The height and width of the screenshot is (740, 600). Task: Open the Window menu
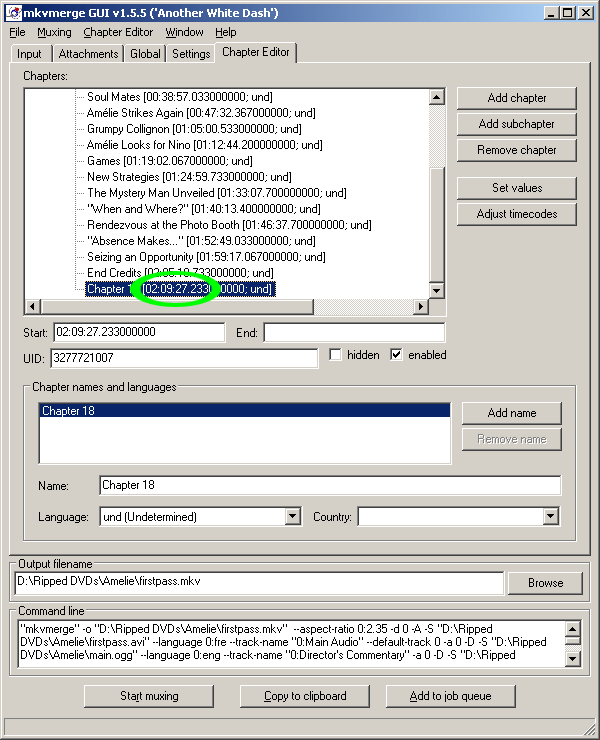pos(184,33)
